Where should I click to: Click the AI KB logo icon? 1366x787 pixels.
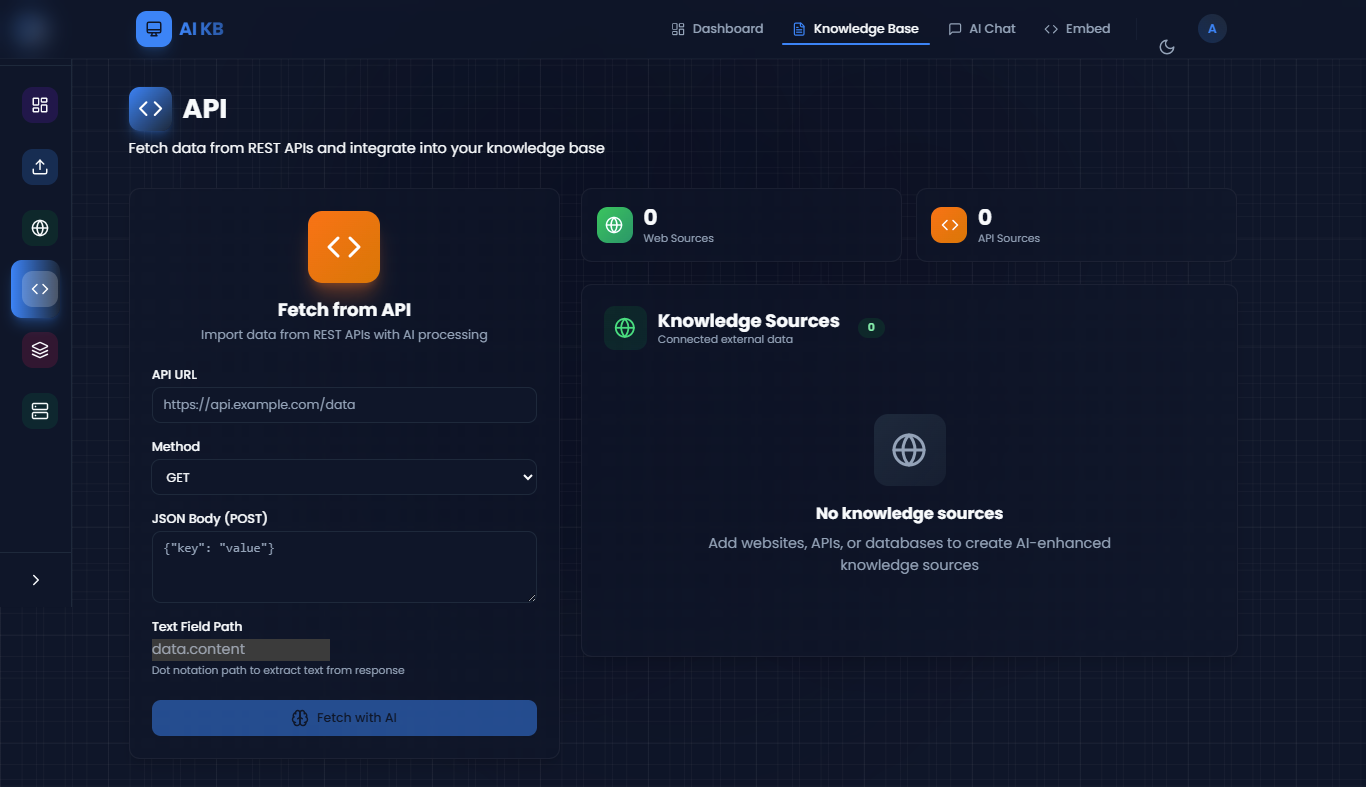pos(154,29)
